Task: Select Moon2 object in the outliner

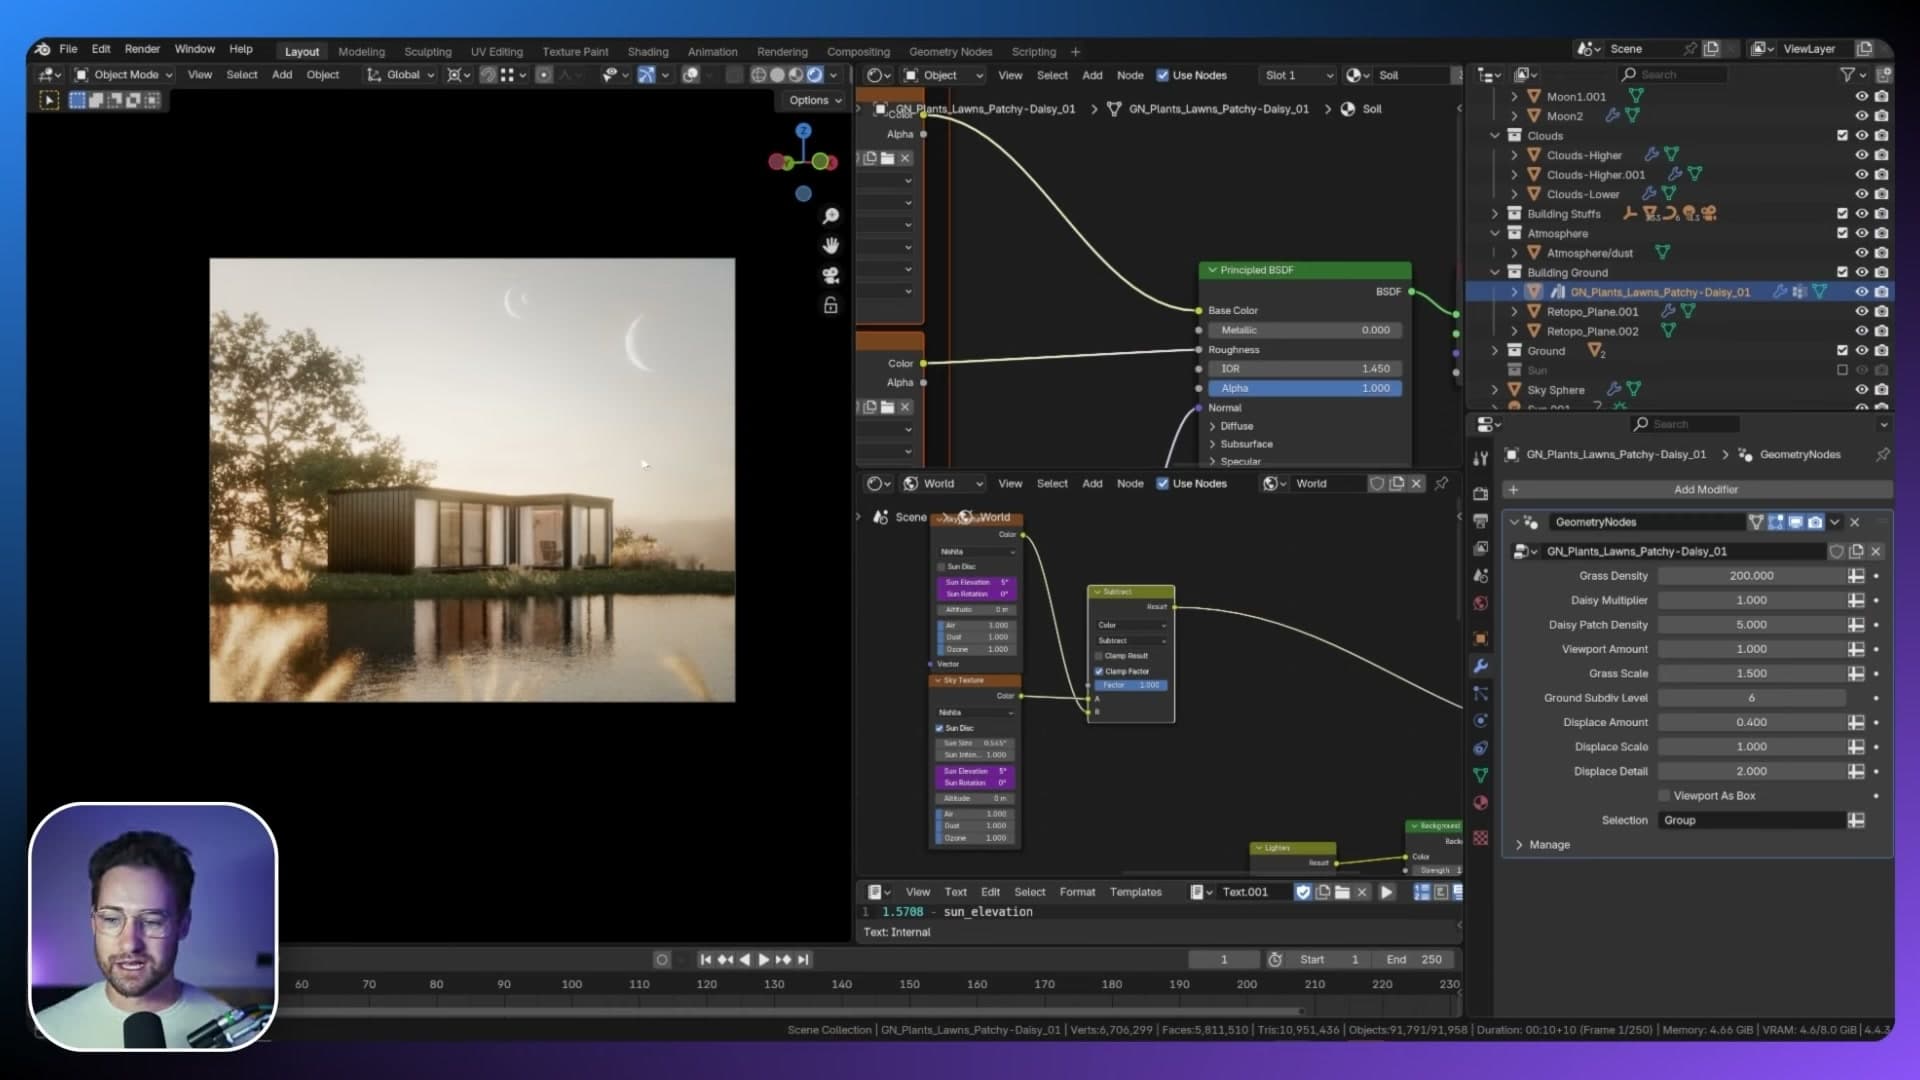Action: pyautogui.click(x=1564, y=116)
